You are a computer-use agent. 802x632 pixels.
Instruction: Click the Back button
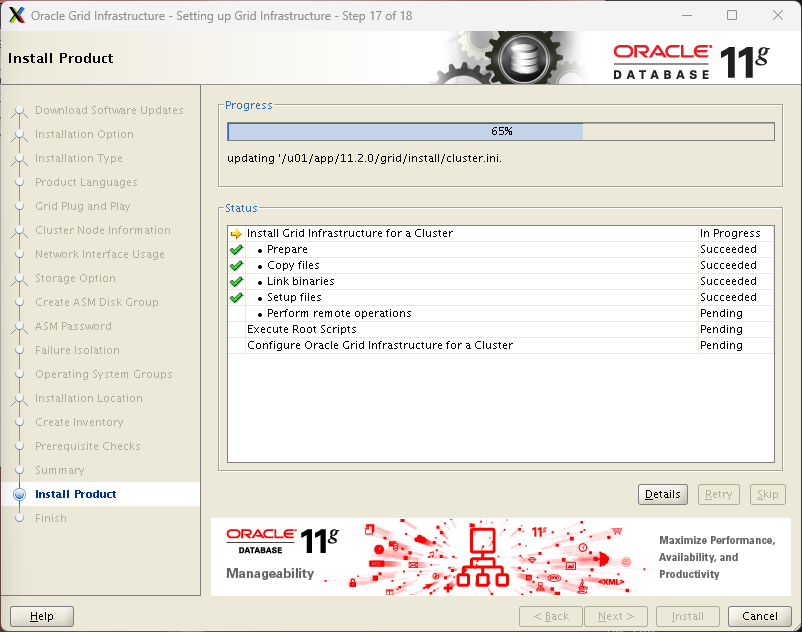[551, 616]
